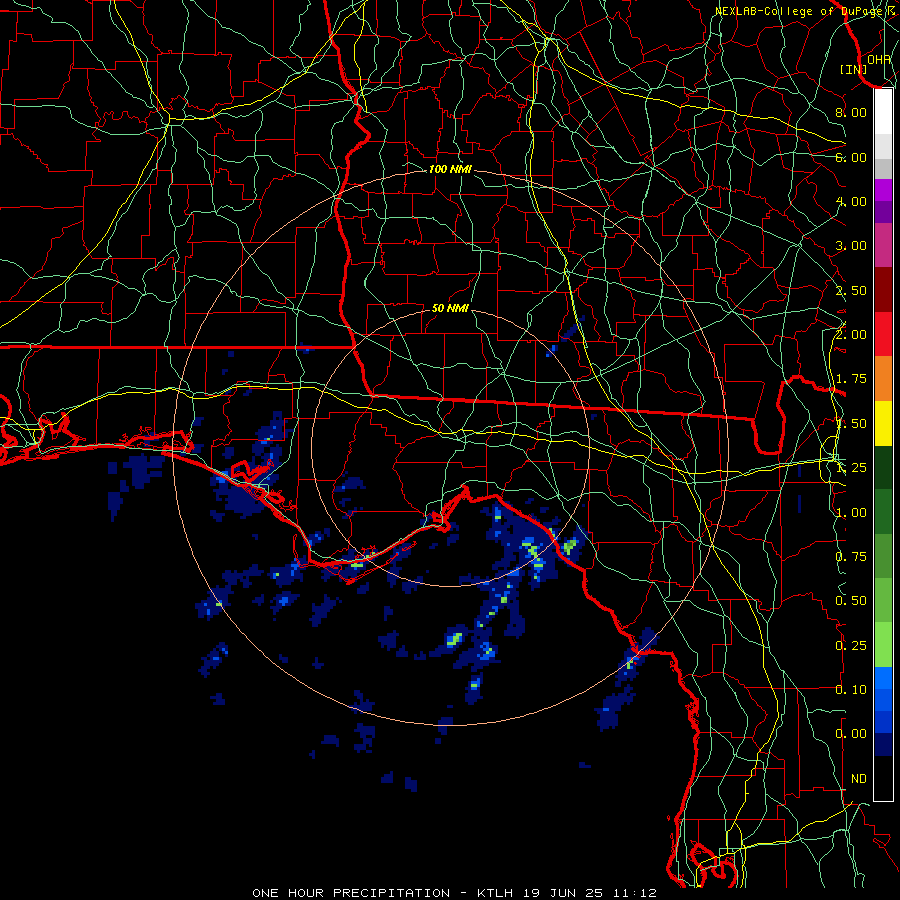This screenshot has width=900, height=900.
Task: Click the 50 NMI range ring label
Action: click(450, 308)
